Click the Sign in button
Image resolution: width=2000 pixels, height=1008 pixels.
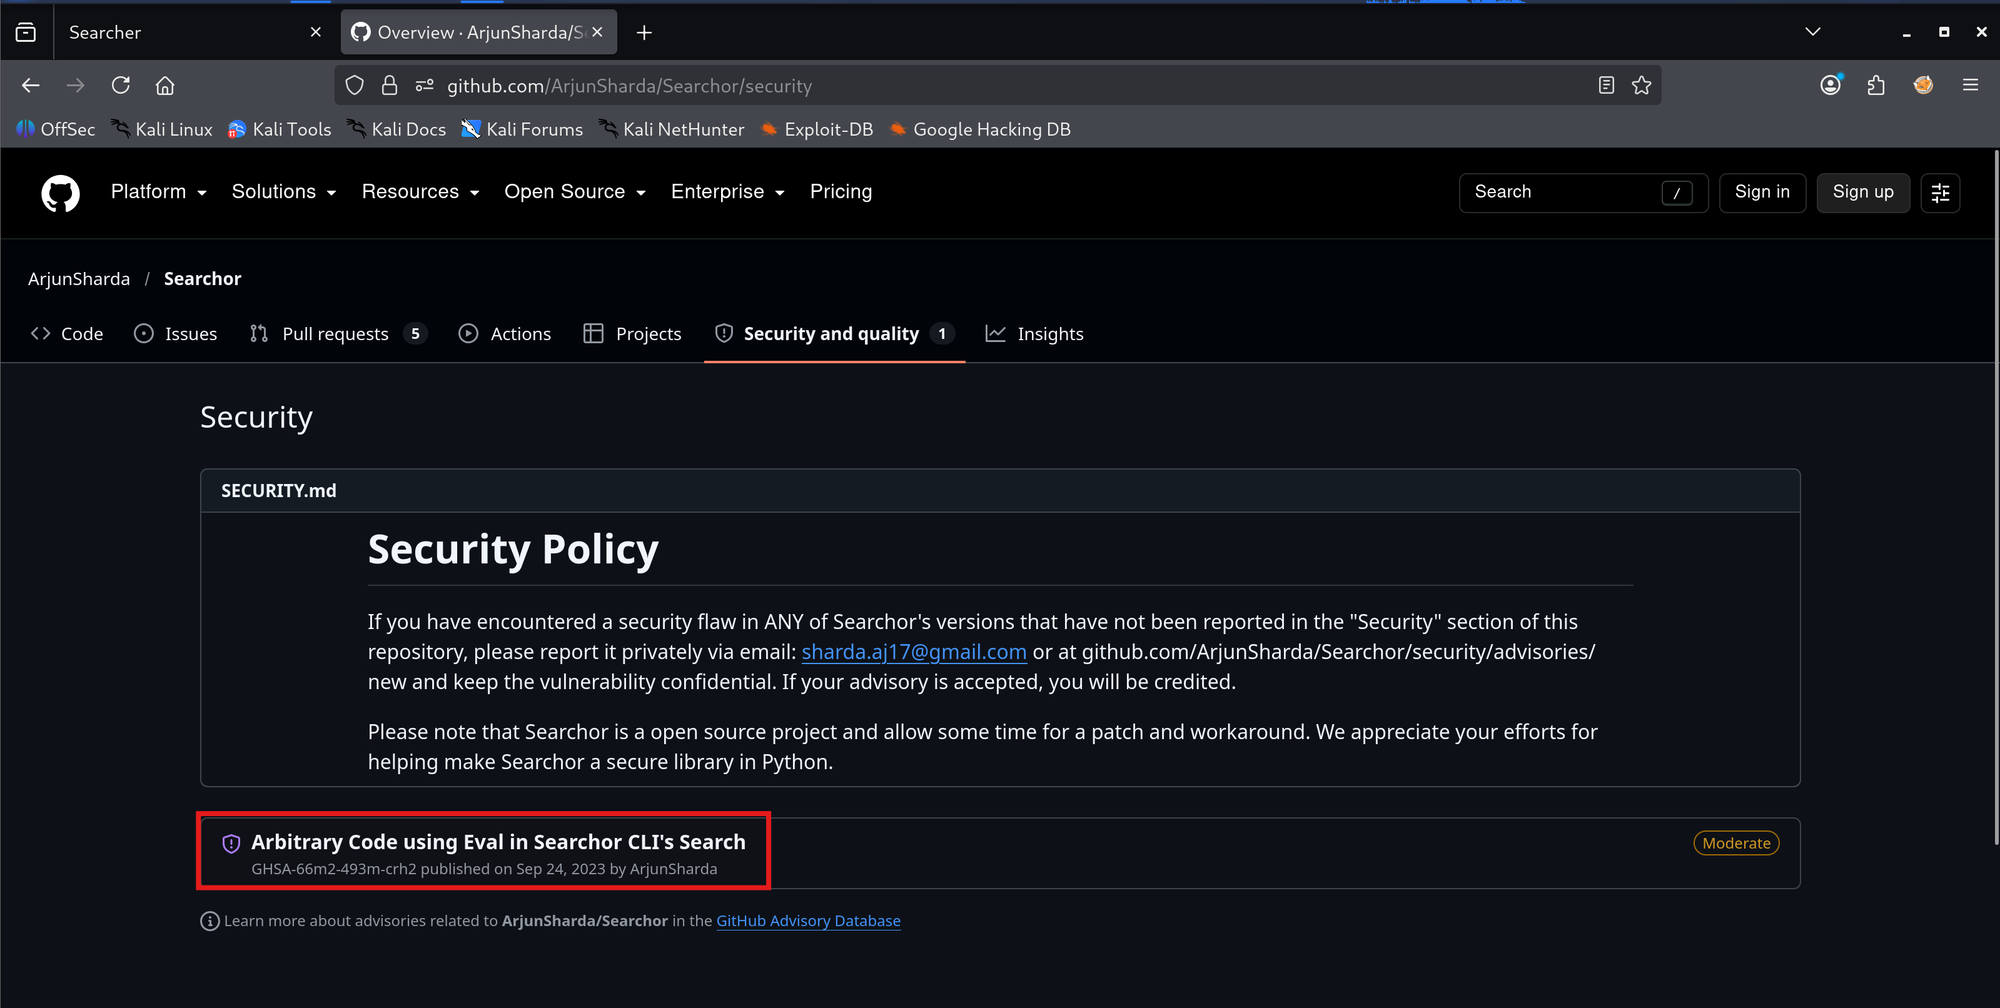tap(1762, 192)
